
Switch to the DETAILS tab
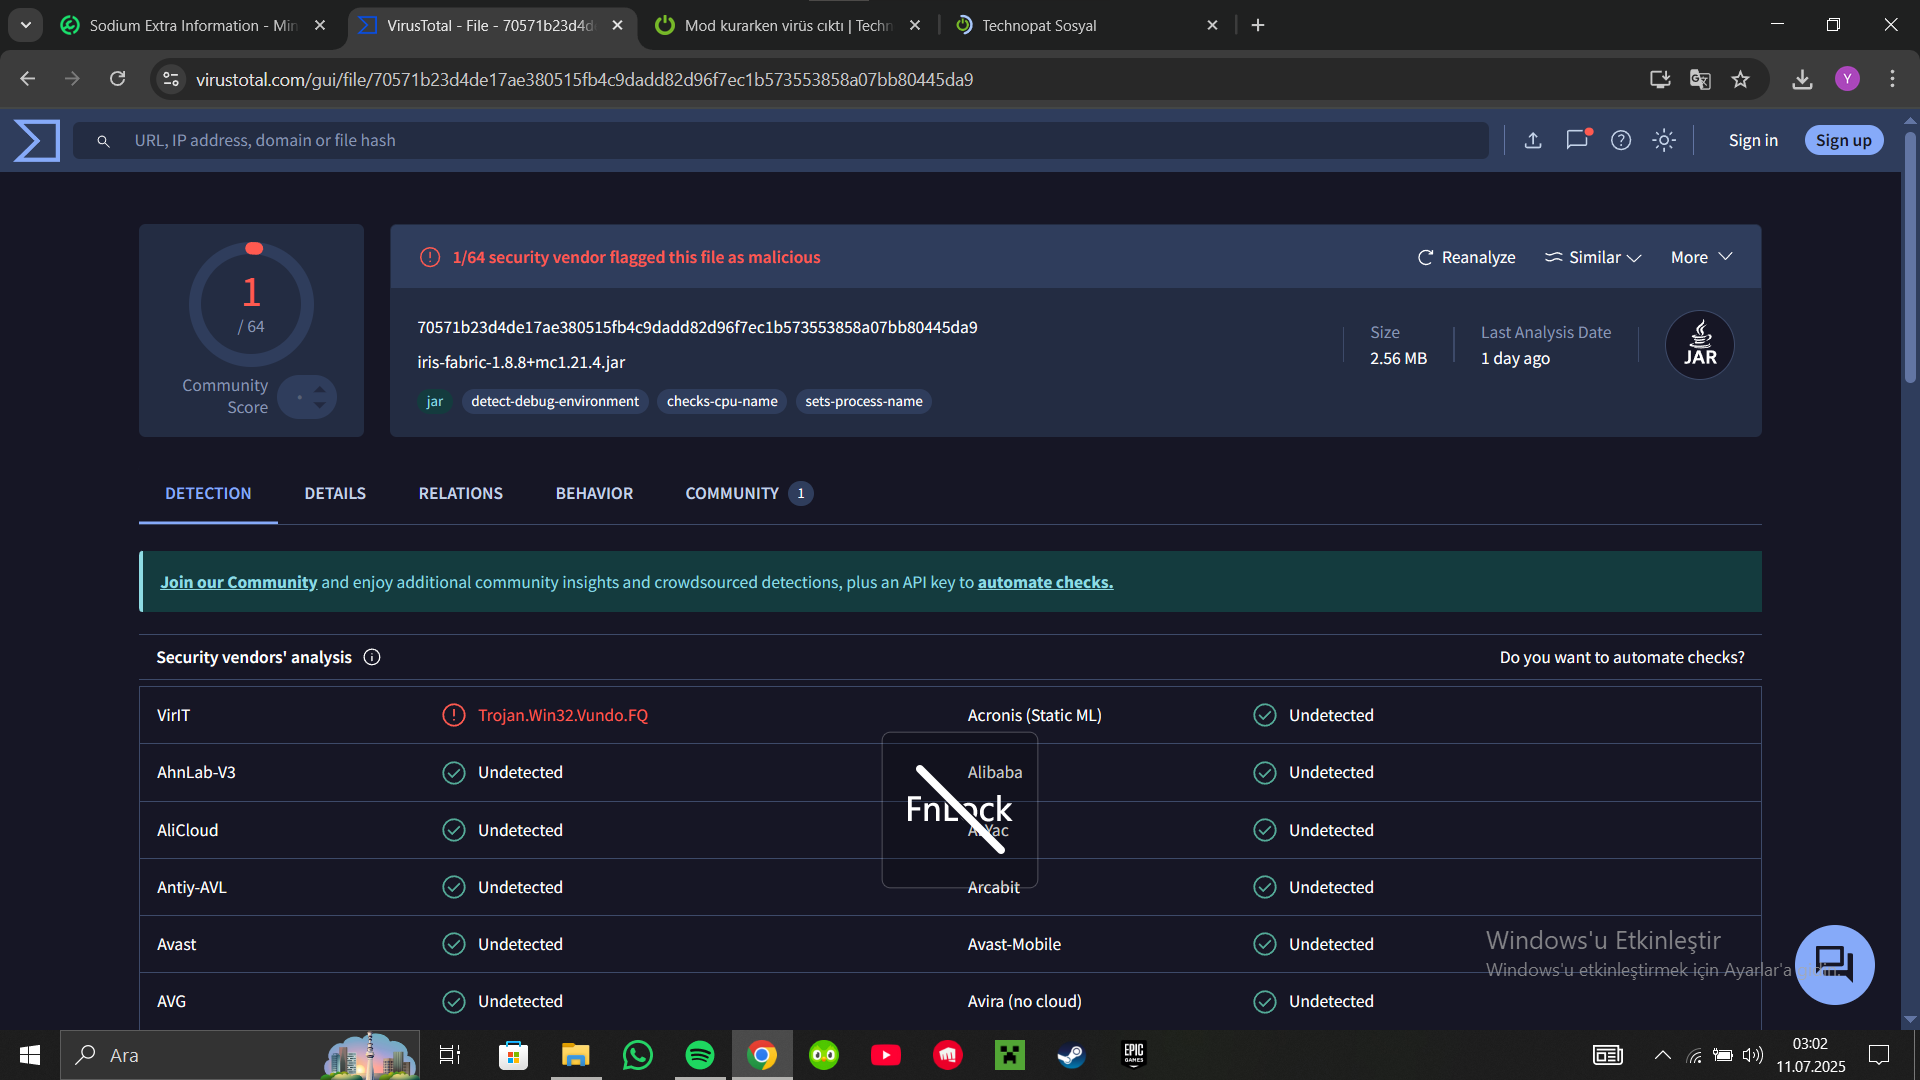coord(335,493)
